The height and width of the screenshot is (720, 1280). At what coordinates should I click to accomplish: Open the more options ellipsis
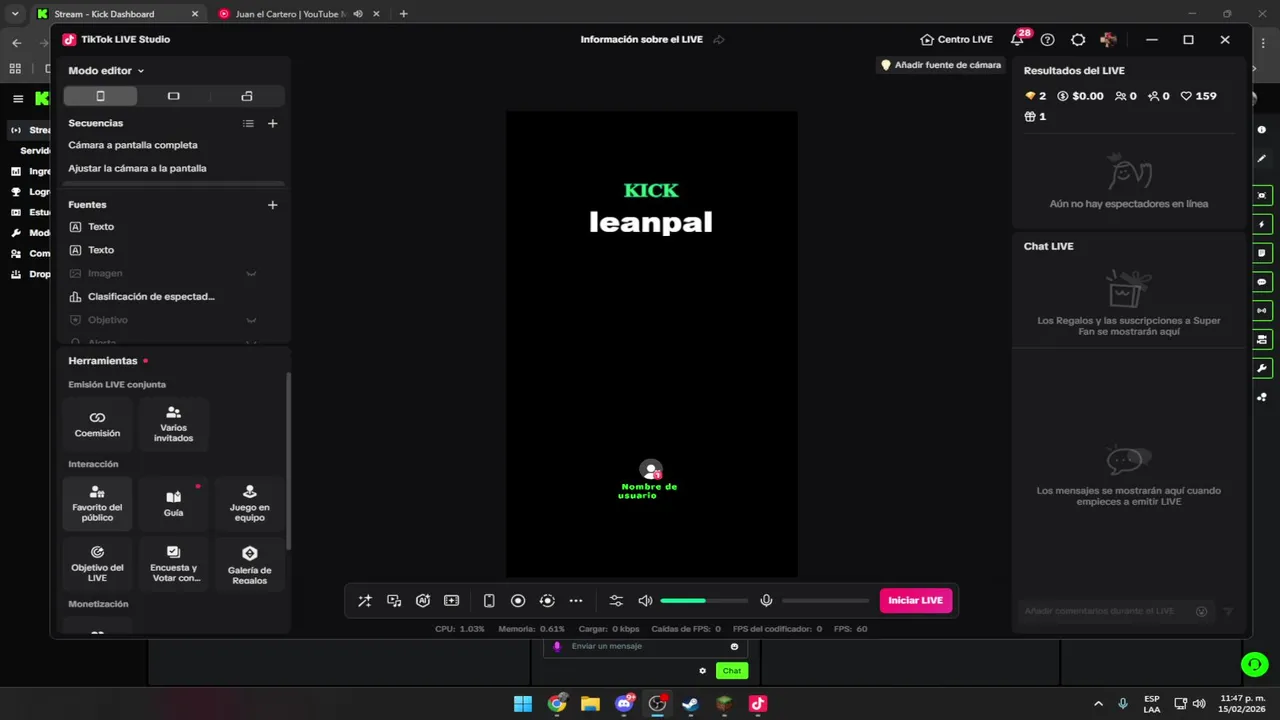[576, 601]
